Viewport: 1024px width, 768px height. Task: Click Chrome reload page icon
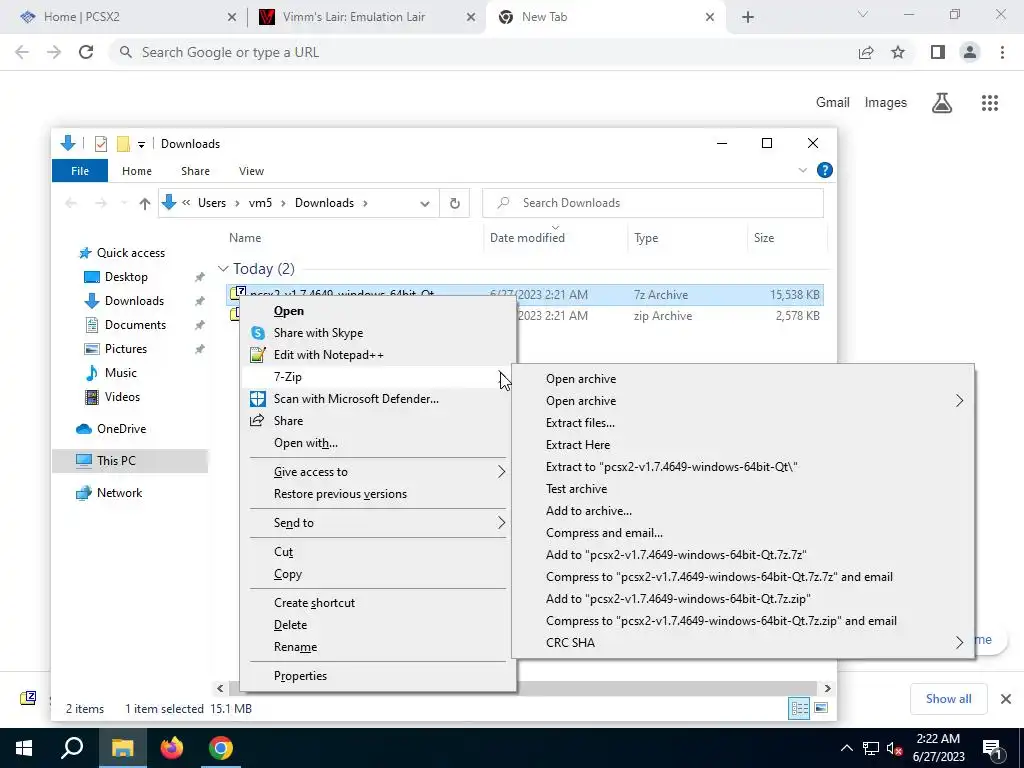click(86, 52)
